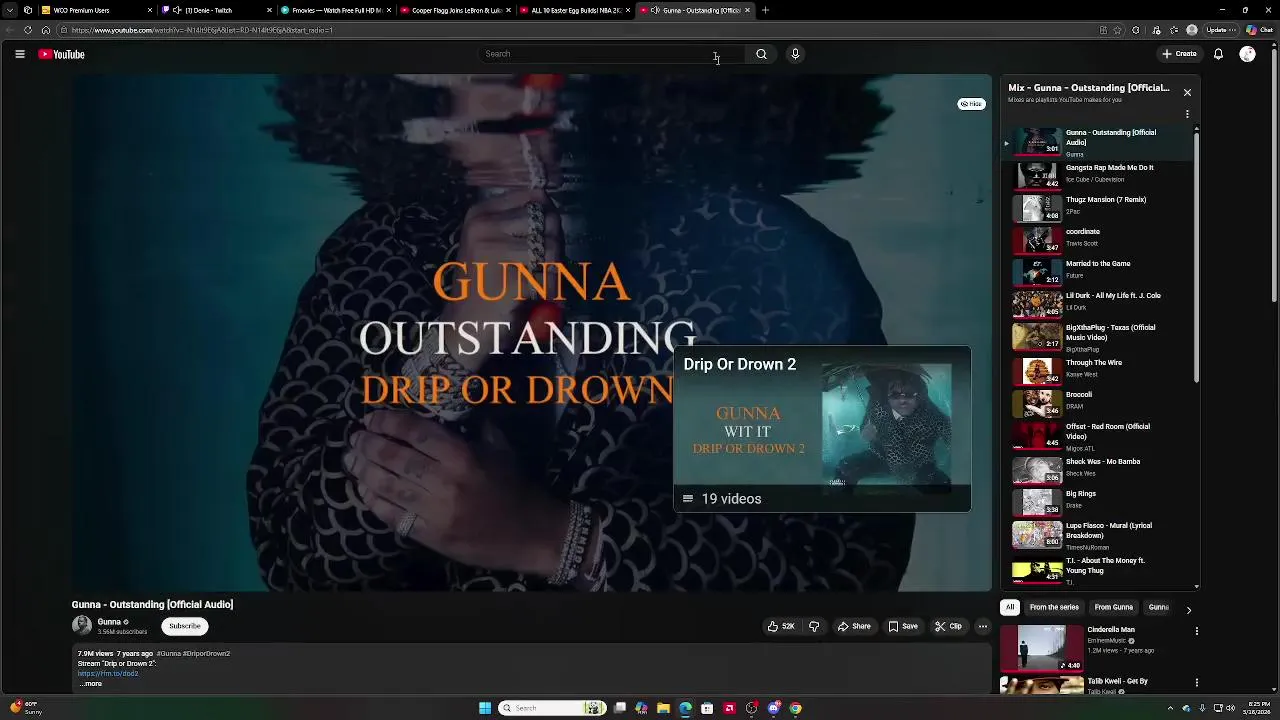1280x720 pixels.
Task: Select Lupe Fiasco - Mural entry
Action: click(x=1100, y=535)
